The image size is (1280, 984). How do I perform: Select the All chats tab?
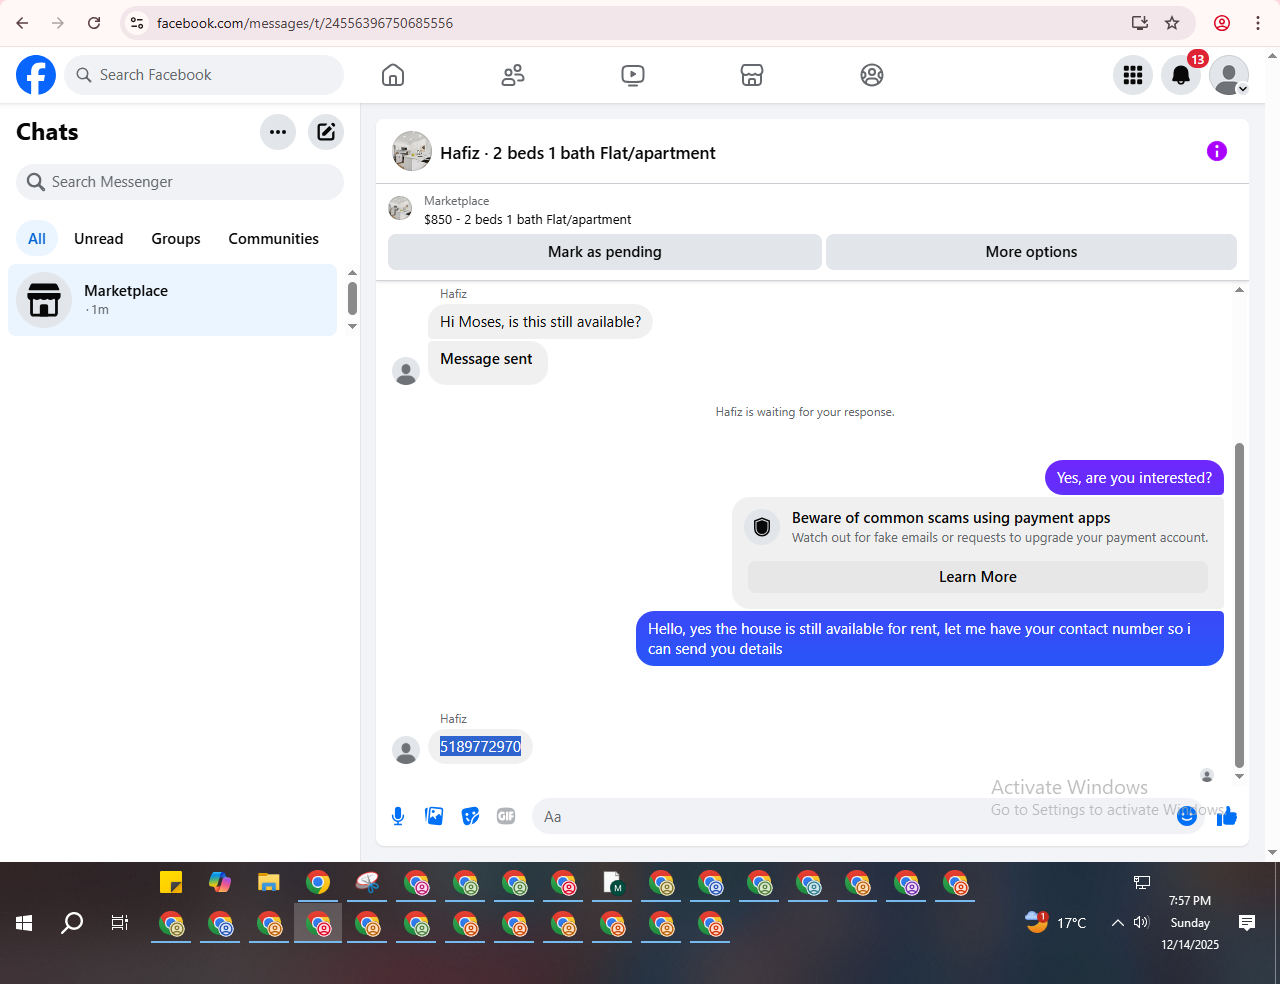[x=37, y=239]
